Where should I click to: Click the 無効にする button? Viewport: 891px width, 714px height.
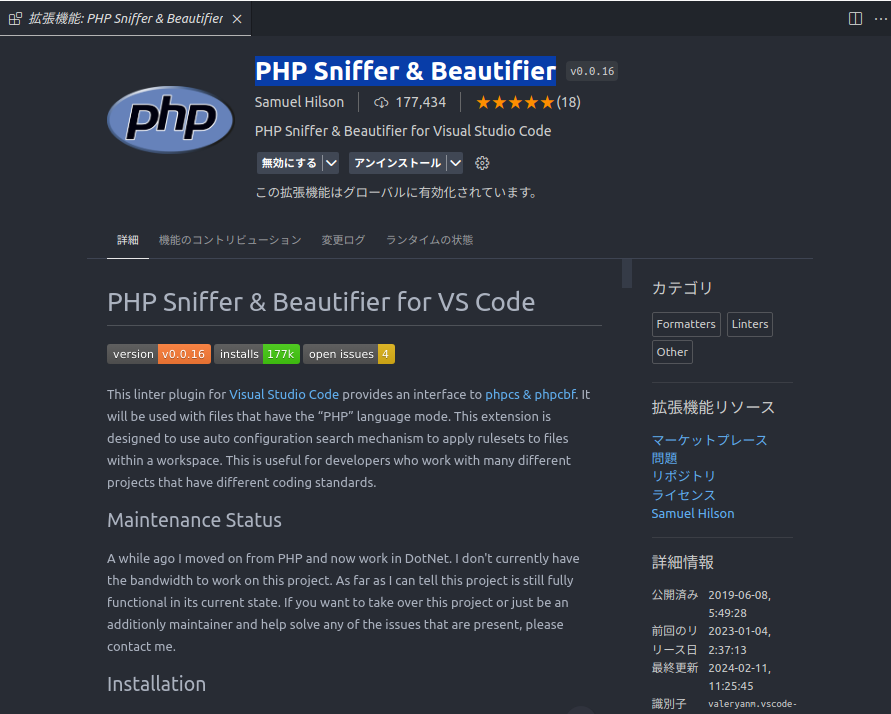289,163
